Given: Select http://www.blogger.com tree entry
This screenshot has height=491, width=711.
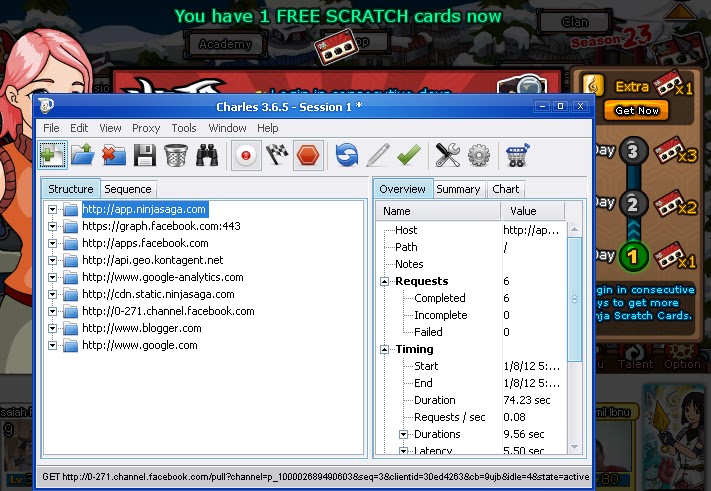Looking at the screenshot, I should tap(141, 328).
